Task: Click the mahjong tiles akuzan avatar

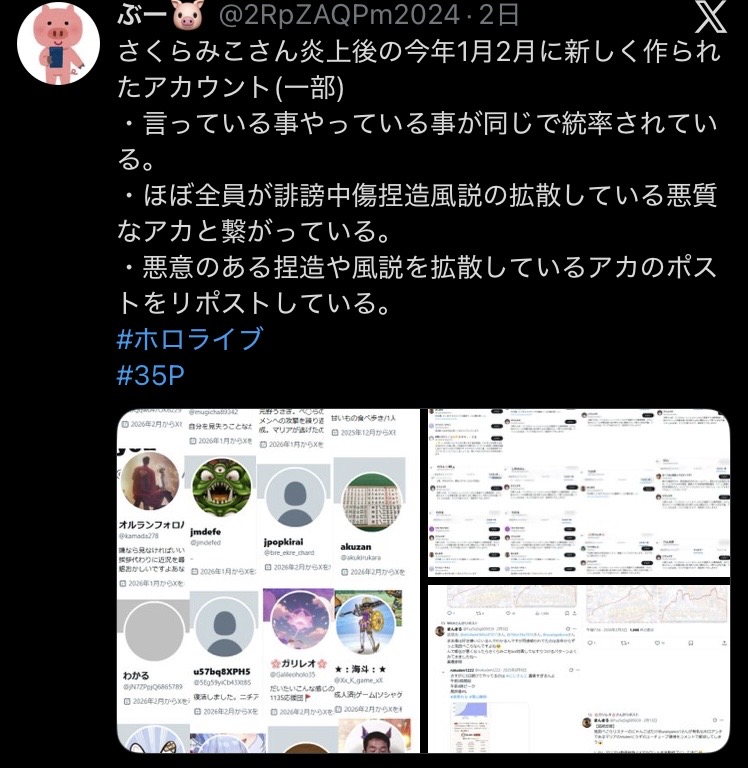Action: 372,503
